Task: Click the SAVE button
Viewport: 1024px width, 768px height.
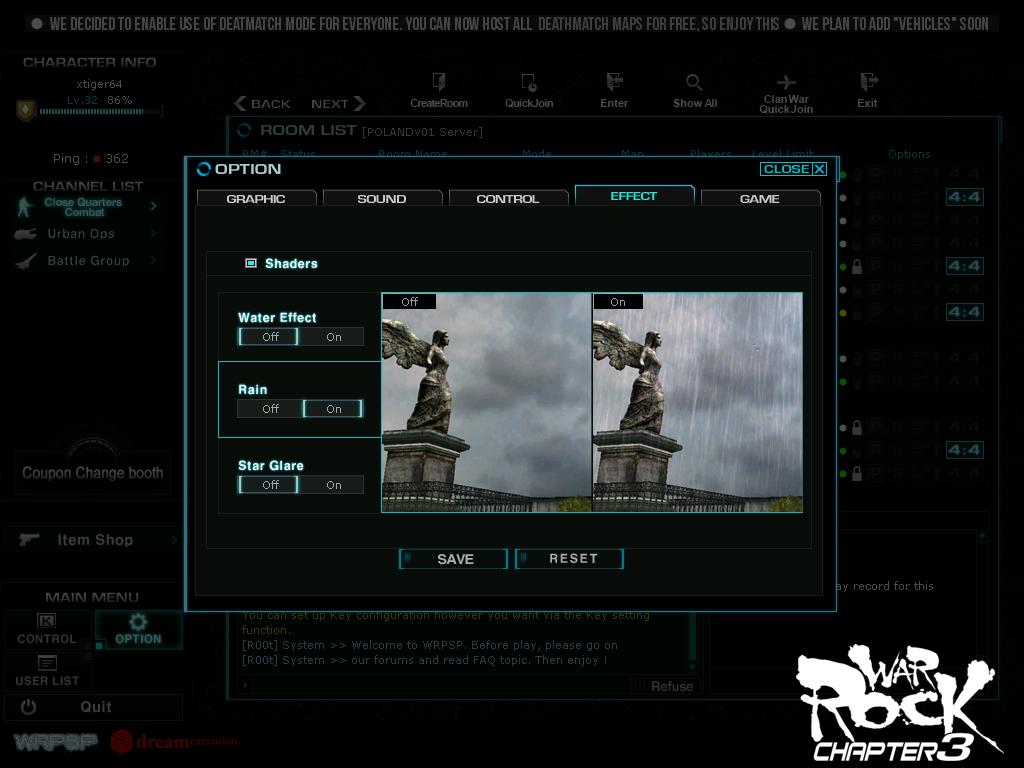Action: click(453, 559)
